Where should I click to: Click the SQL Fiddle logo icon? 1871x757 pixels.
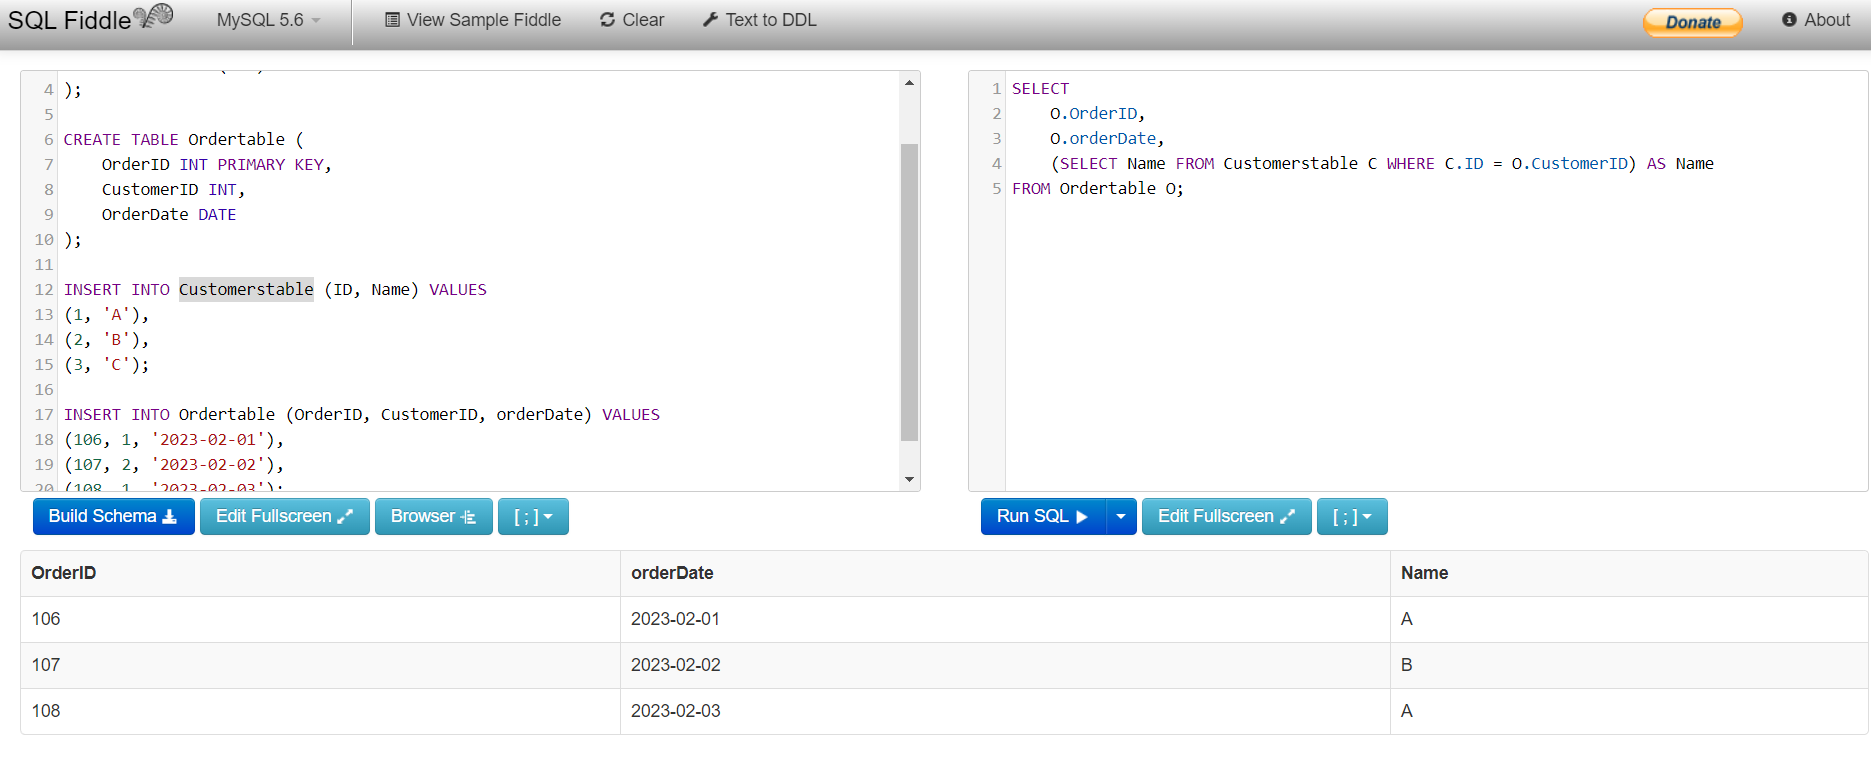(x=154, y=16)
